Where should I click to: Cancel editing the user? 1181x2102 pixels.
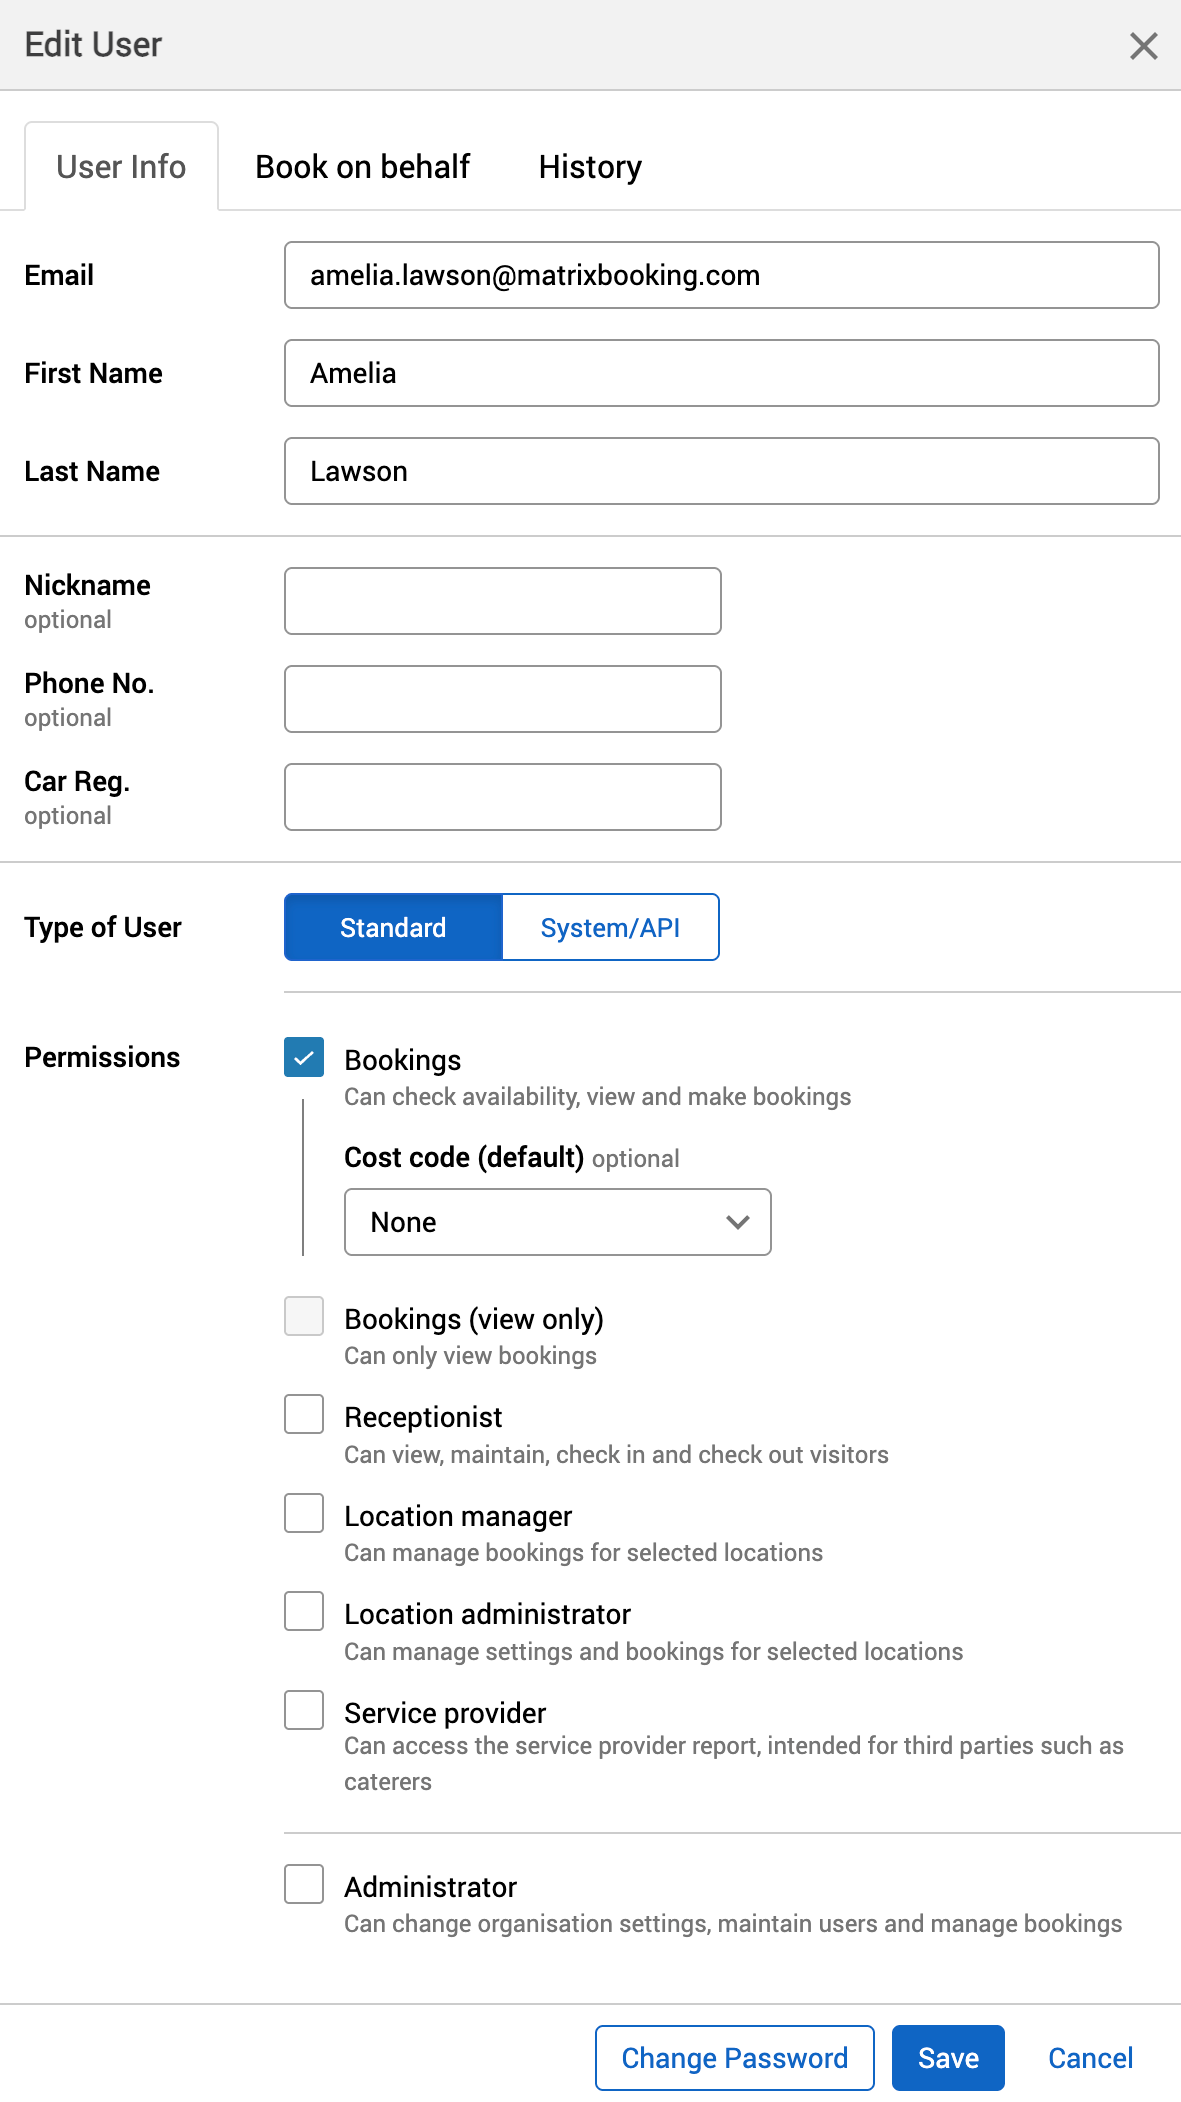pyautogui.click(x=1089, y=2057)
